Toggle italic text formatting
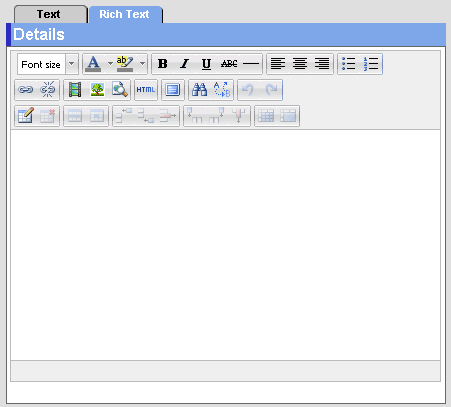The height and width of the screenshot is (407, 451). (x=185, y=64)
